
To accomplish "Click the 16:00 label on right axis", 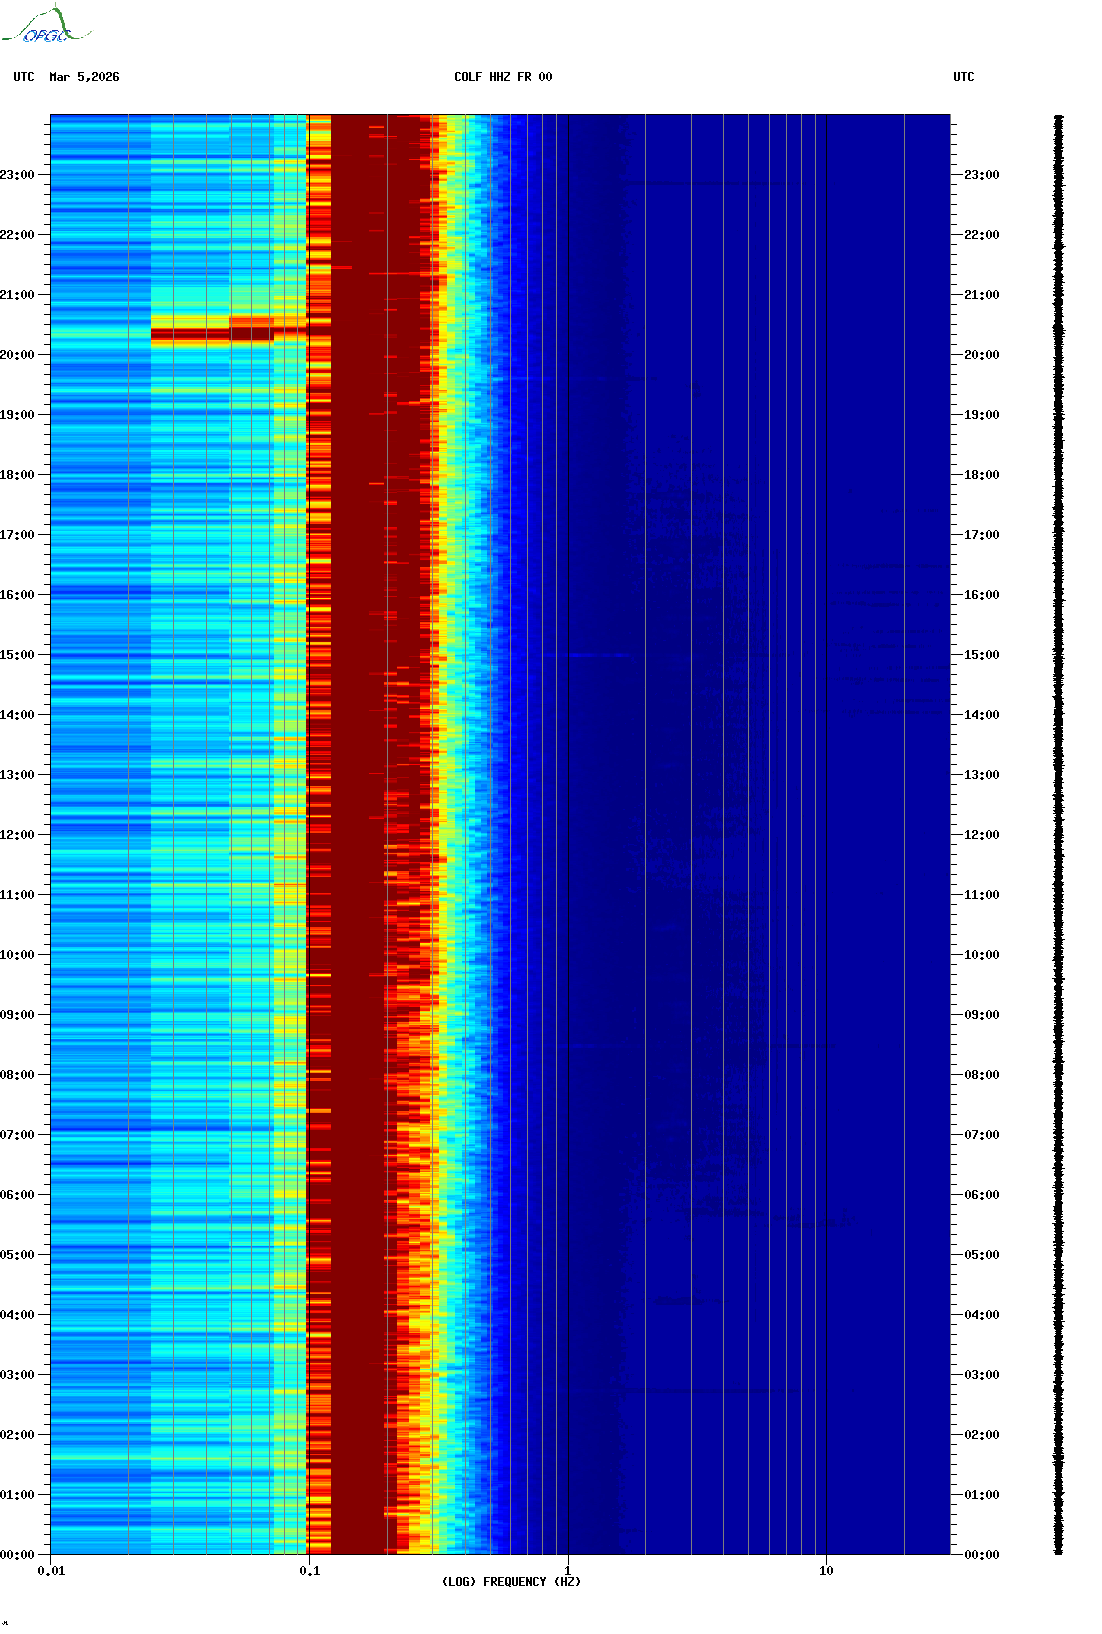I will click(x=982, y=595).
